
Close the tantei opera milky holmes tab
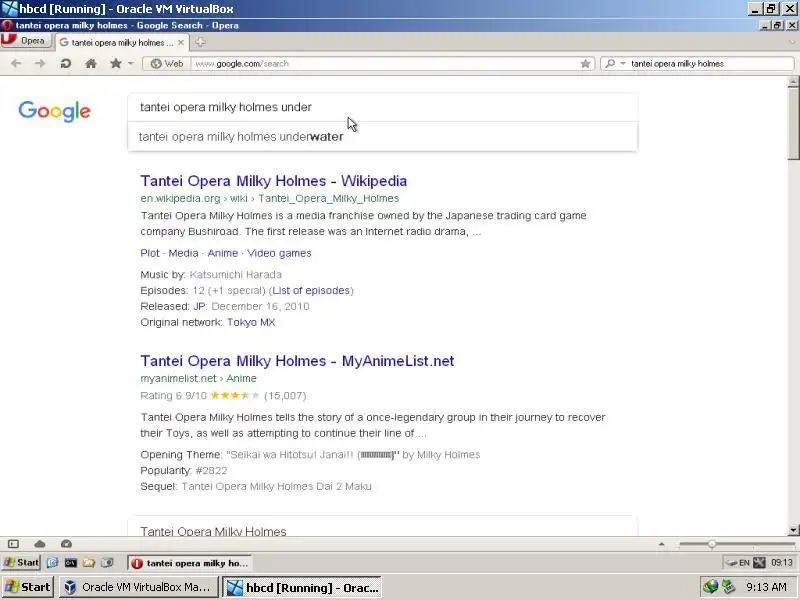pyautogui.click(x=181, y=42)
